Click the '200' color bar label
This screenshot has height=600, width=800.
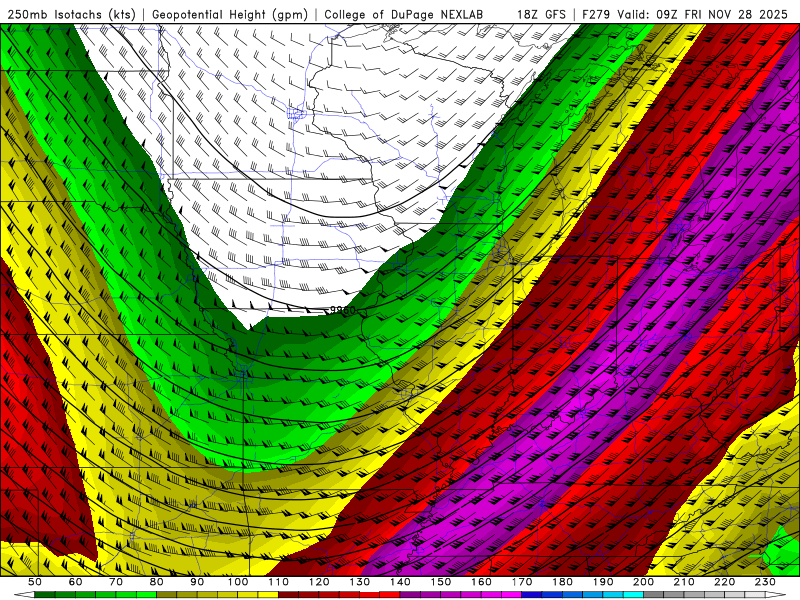644,582
